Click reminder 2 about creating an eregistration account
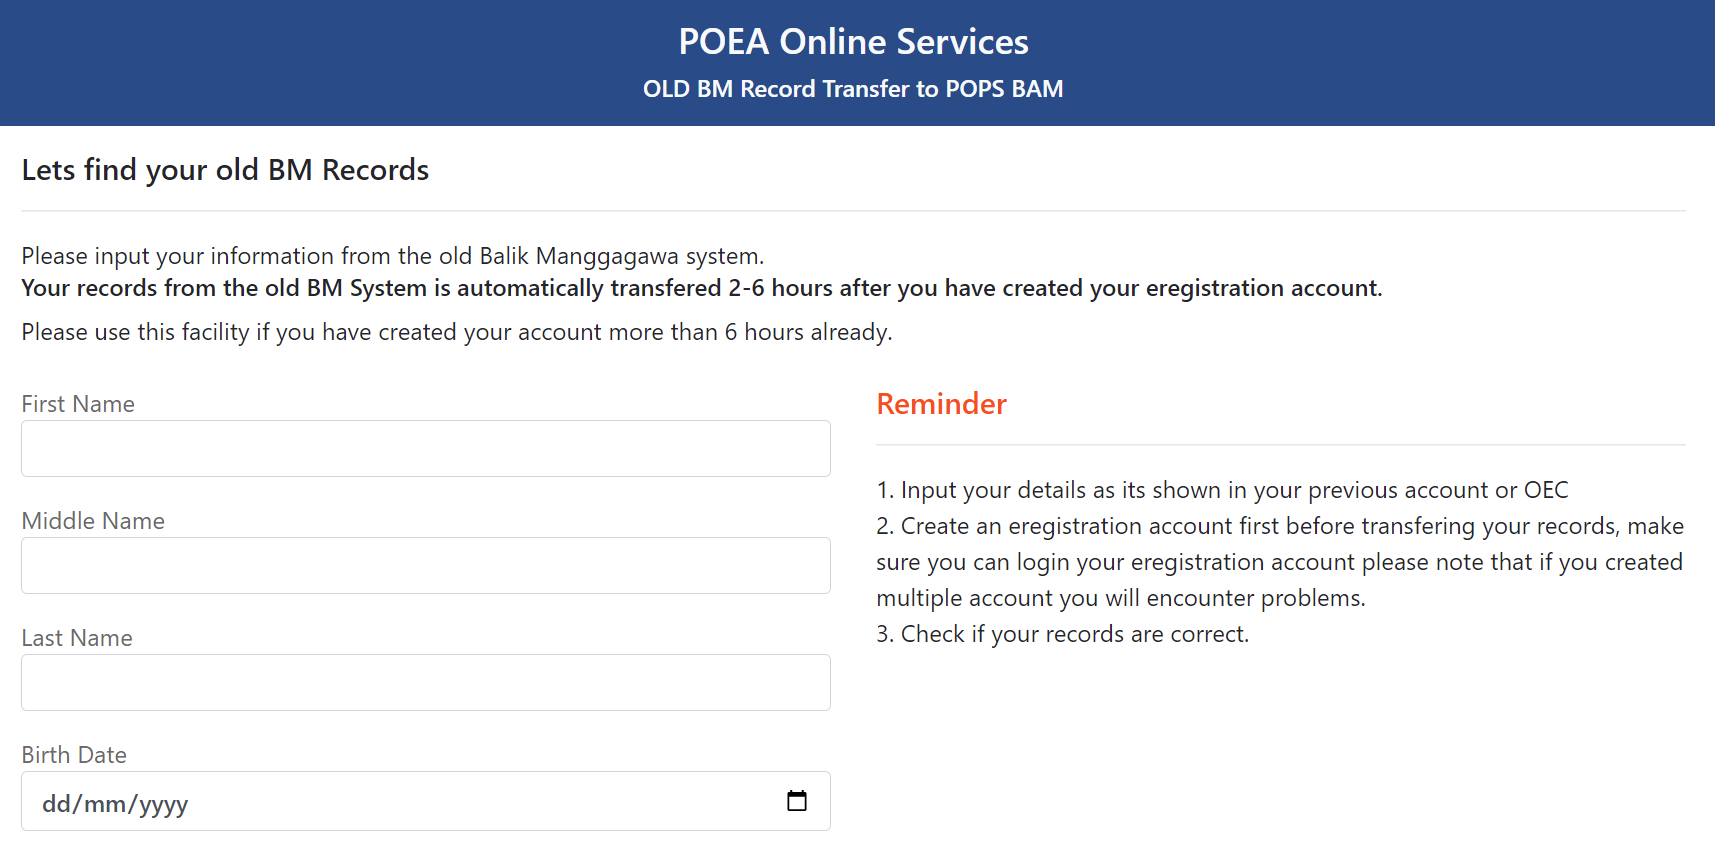The width and height of the screenshot is (1715, 849). click(1279, 562)
